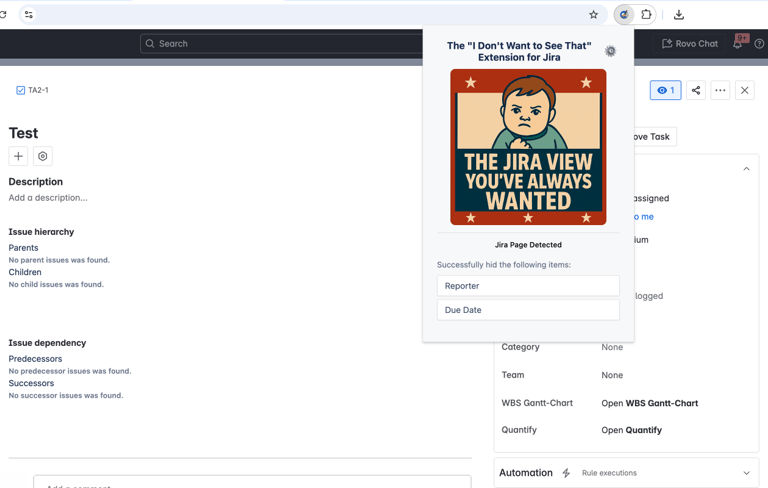Click the Issue hierarchy heading
This screenshot has width=768, height=488.
pos(41,232)
